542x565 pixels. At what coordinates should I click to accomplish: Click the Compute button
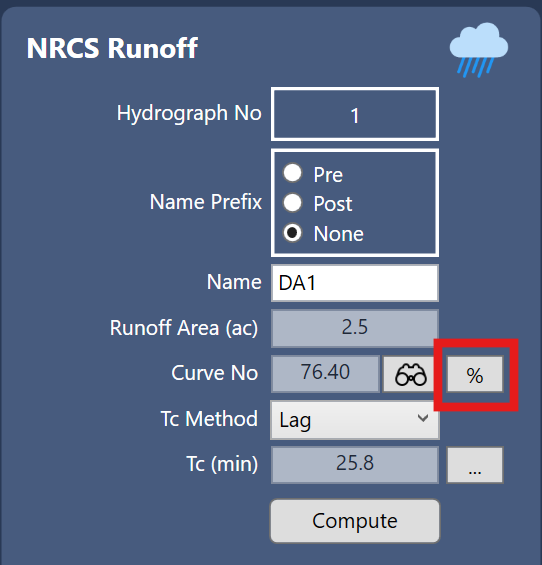(x=355, y=521)
